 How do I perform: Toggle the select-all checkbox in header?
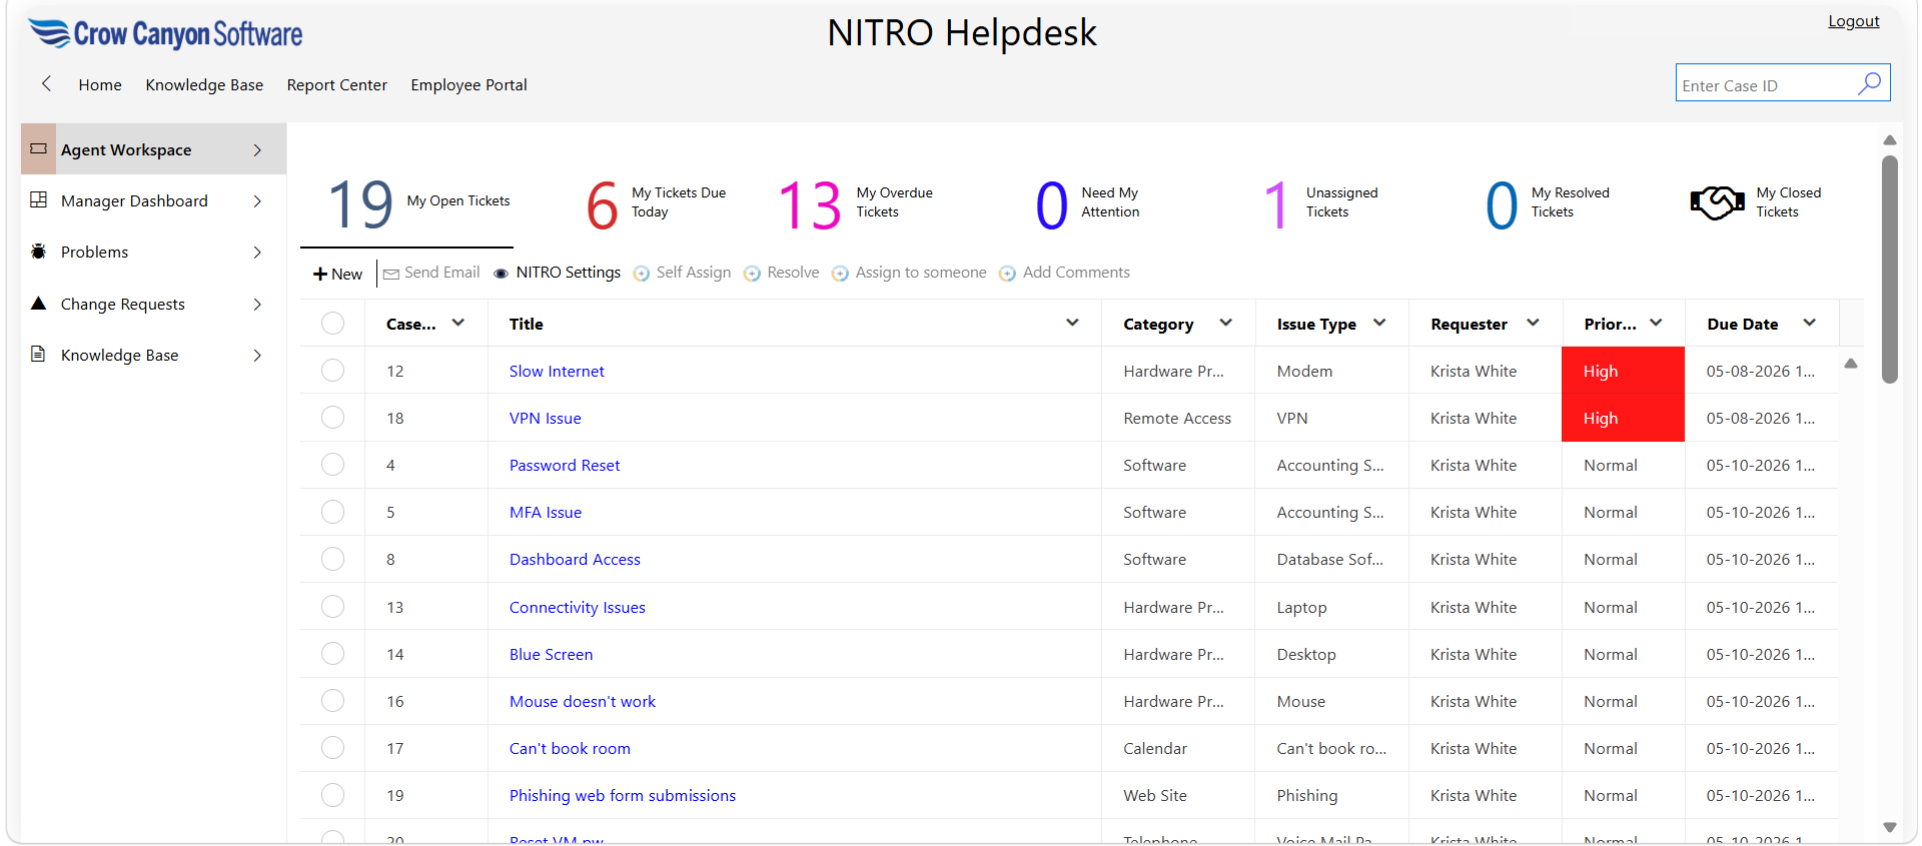tap(333, 323)
